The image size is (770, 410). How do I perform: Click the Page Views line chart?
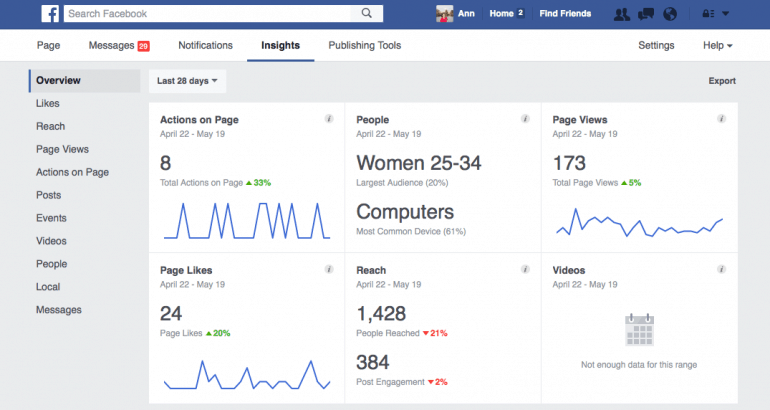tap(639, 222)
